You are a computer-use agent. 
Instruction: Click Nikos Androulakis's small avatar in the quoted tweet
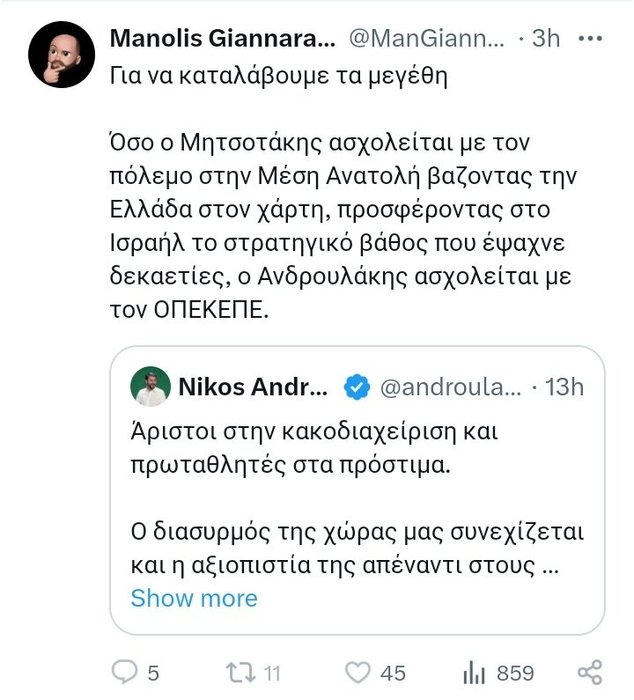click(x=152, y=387)
